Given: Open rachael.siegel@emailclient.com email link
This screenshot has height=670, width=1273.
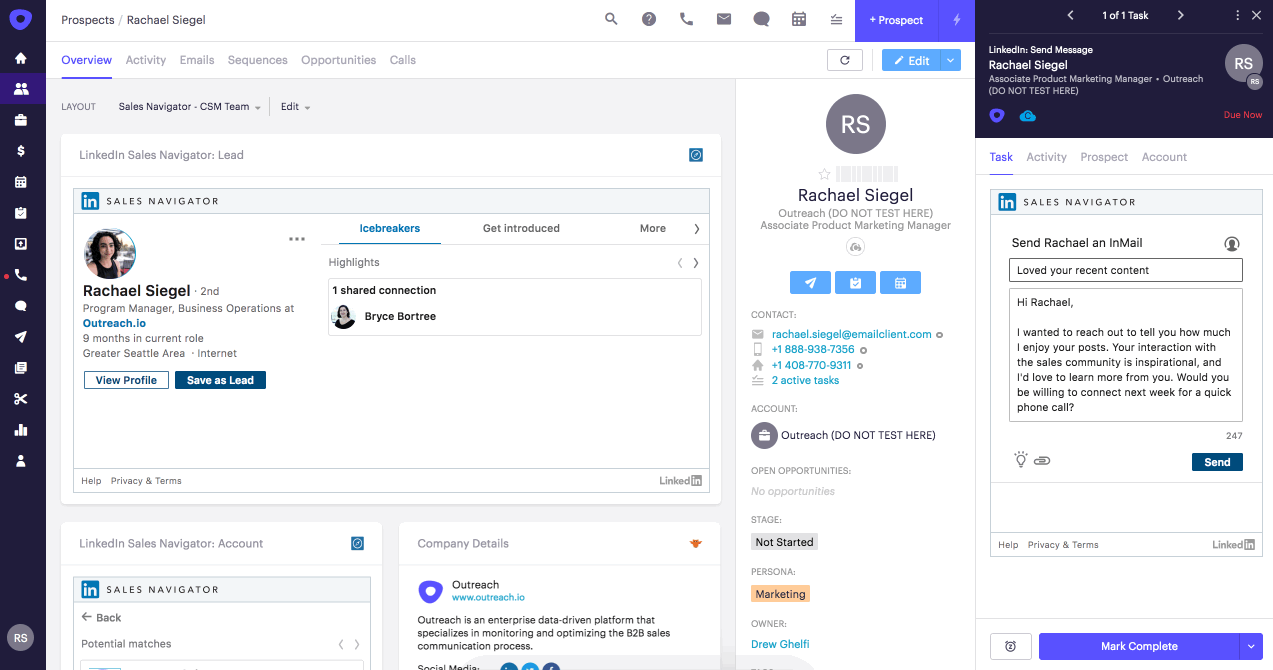Looking at the screenshot, I should point(851,334).
